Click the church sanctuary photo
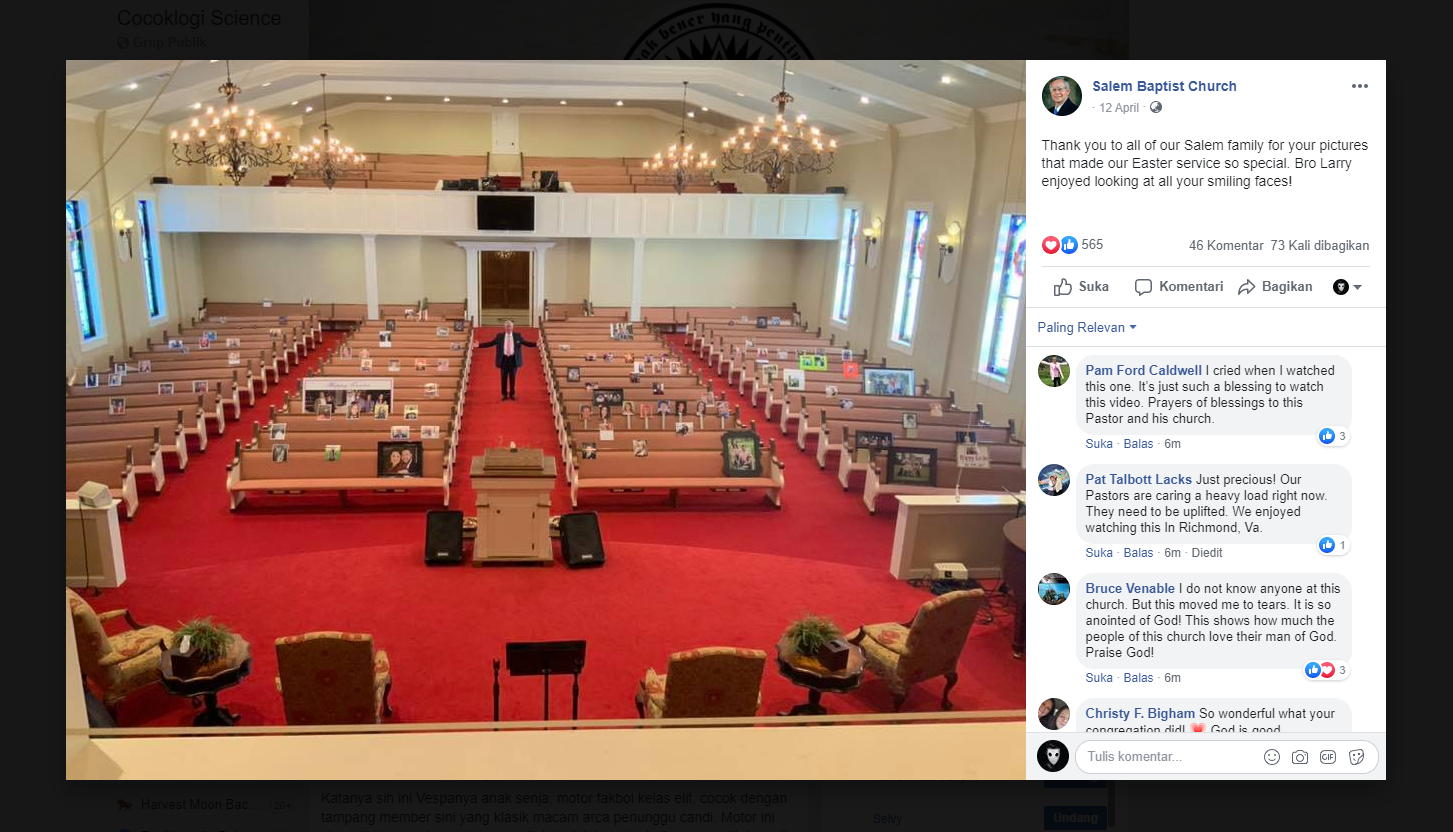 tap(546, 420)
